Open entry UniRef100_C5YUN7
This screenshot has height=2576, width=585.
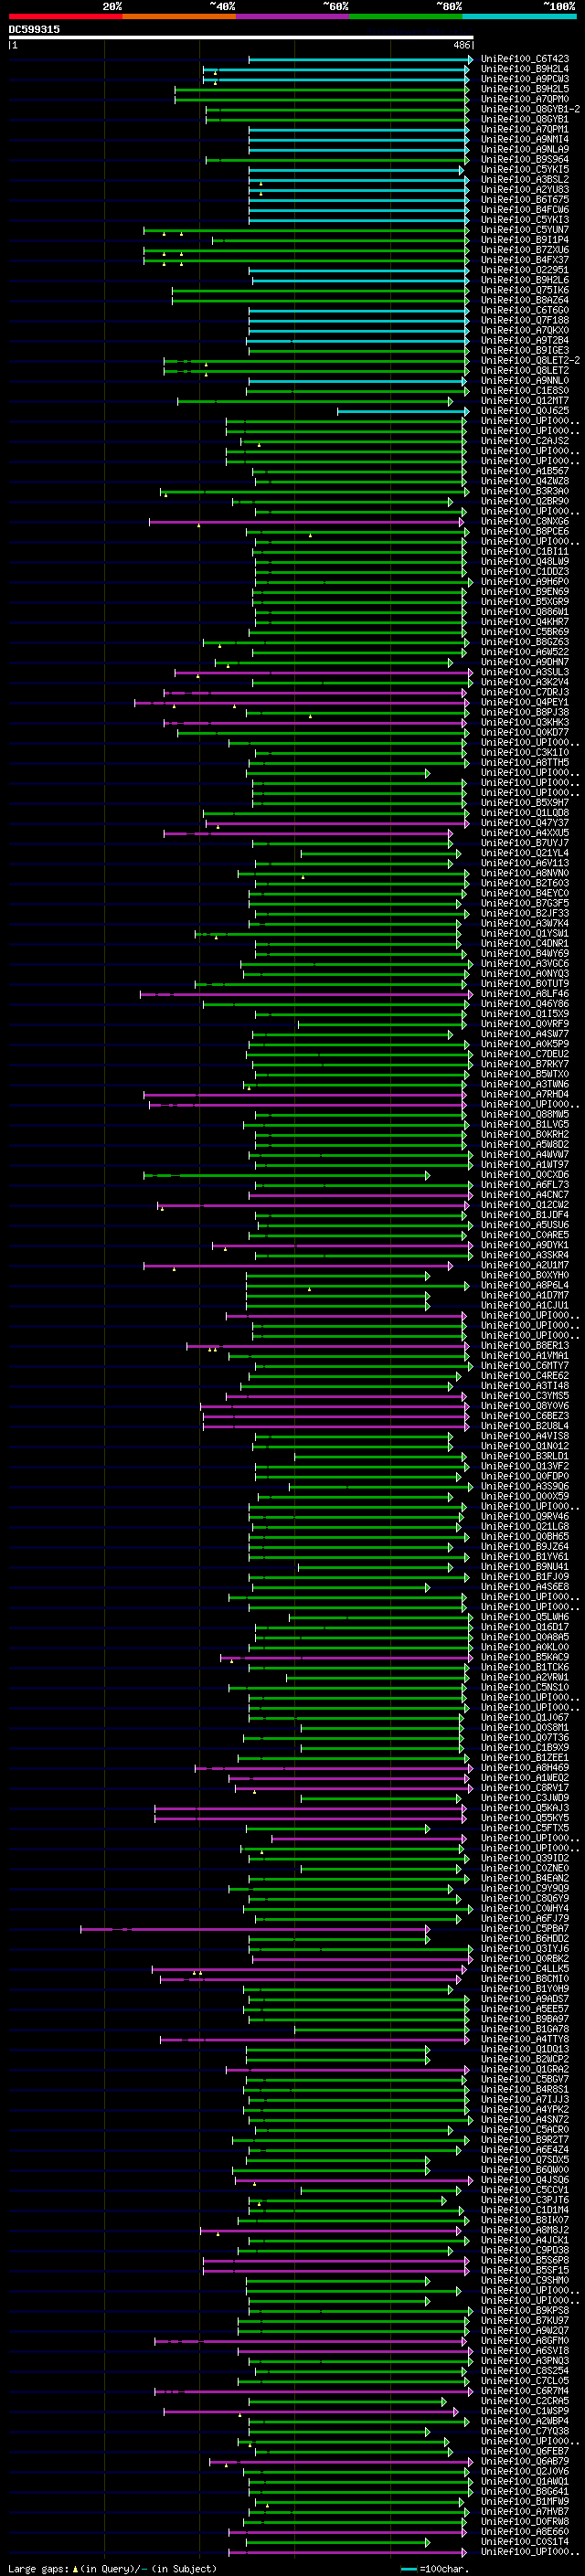point(525,230)
